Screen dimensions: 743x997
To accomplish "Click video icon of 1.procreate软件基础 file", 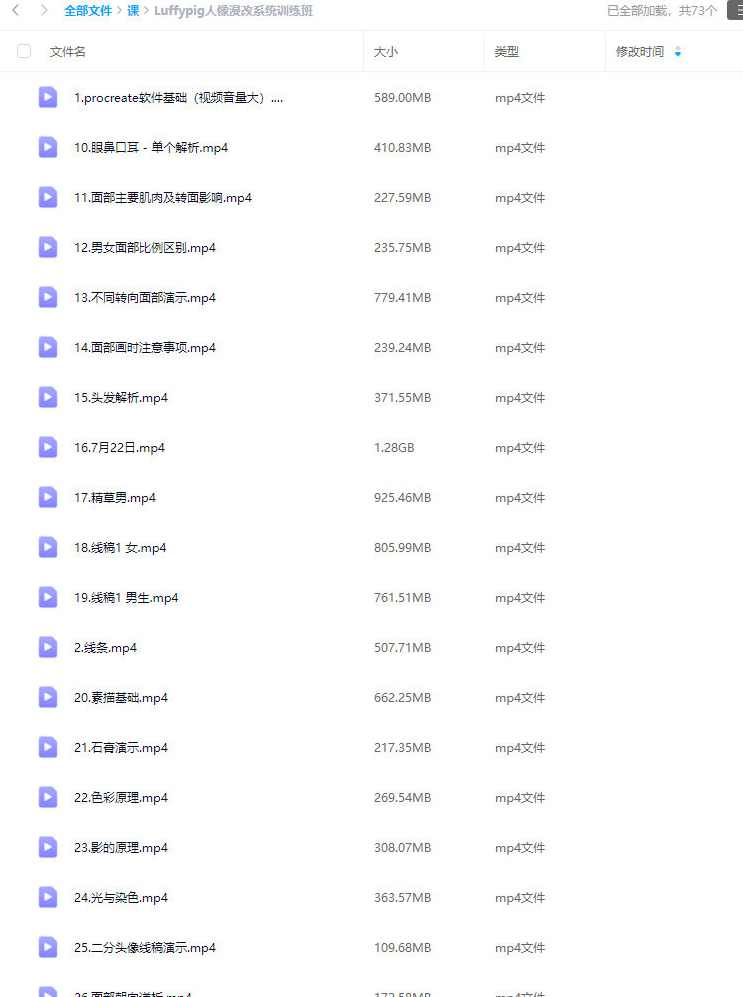I will 48,97.
